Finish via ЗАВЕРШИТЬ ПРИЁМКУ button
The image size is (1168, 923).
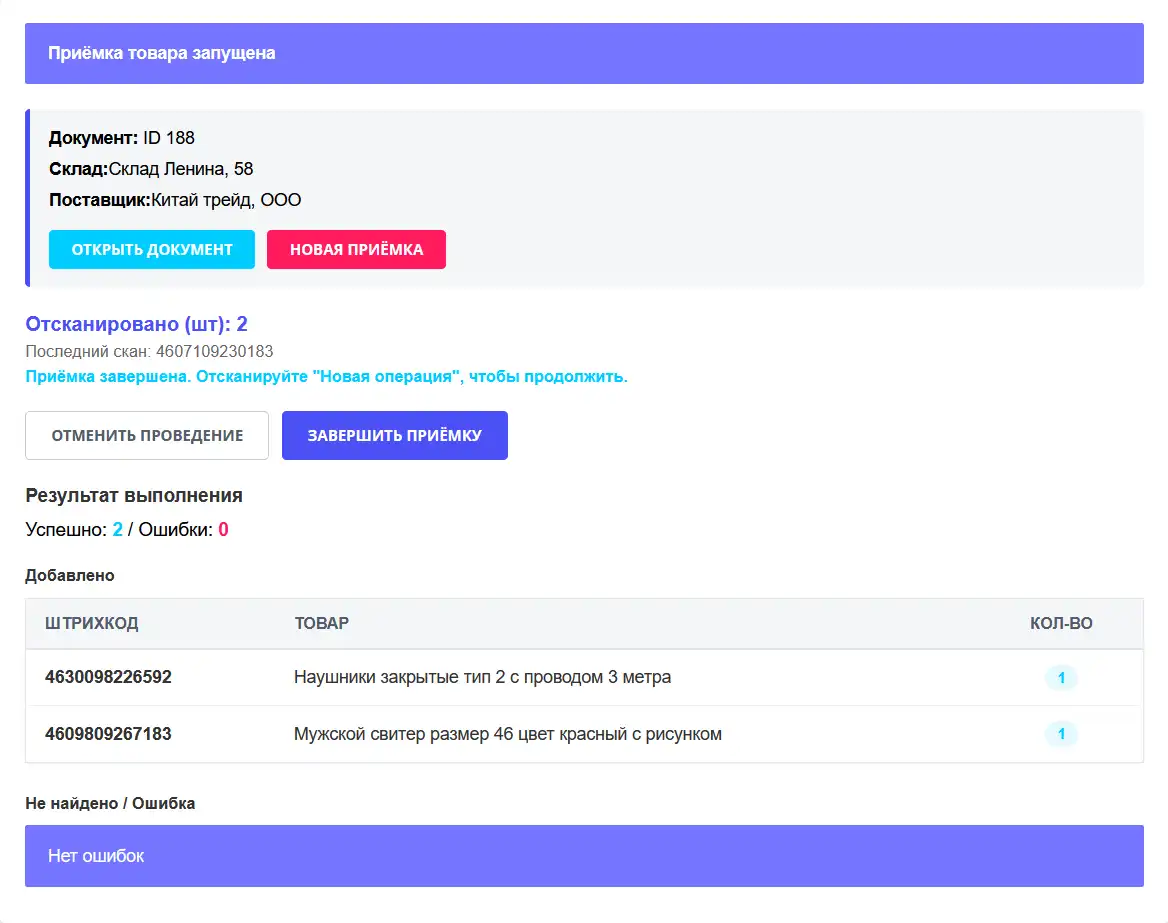click(394, 435)
